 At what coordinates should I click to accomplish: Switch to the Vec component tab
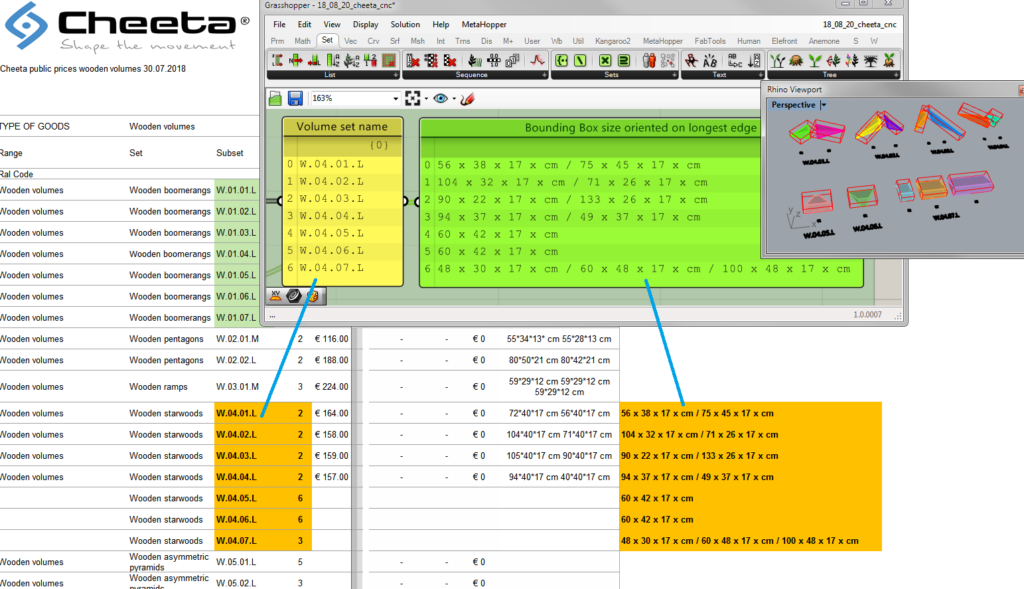(x=351, y=41)
